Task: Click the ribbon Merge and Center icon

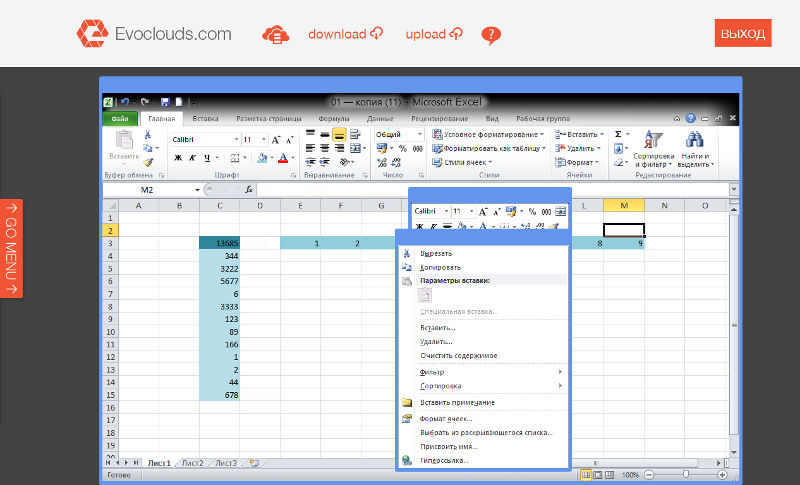Action: pos(355,148)
